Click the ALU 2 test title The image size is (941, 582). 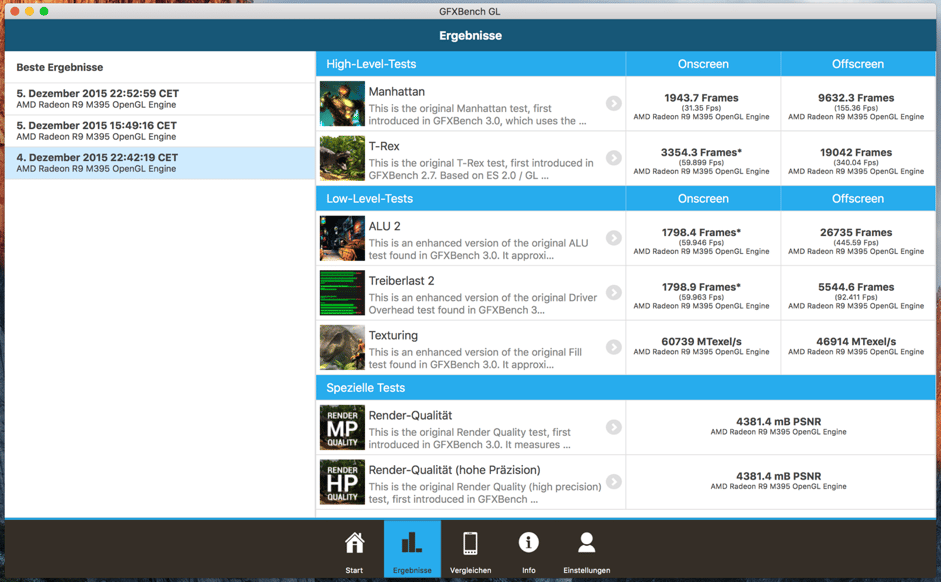pos(385,226)
